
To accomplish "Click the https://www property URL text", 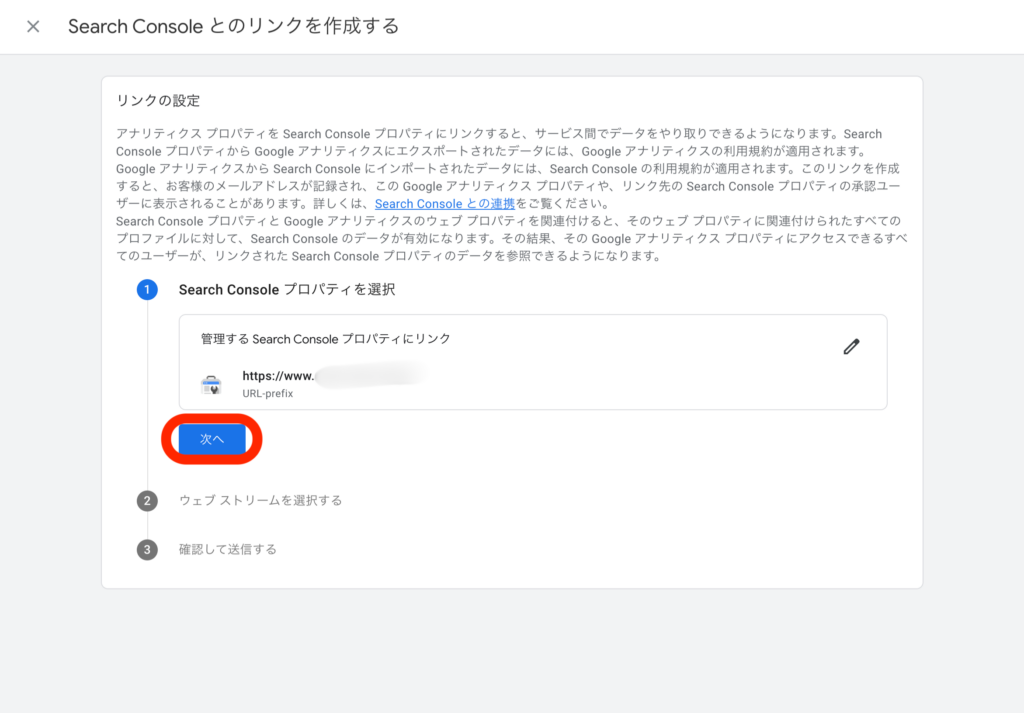I will [278, 377].
